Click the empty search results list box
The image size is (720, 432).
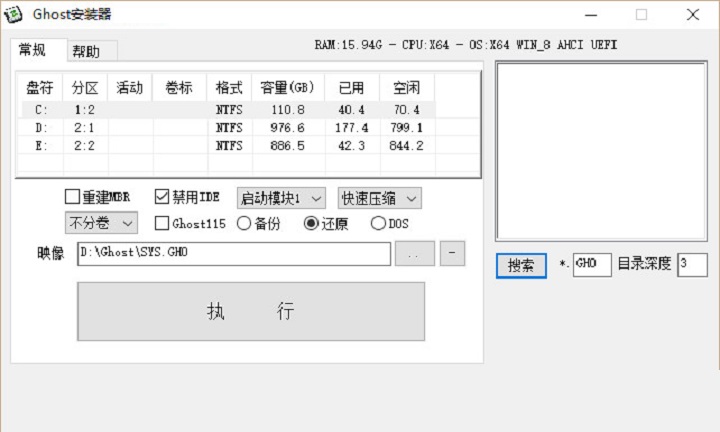[601, 151]
